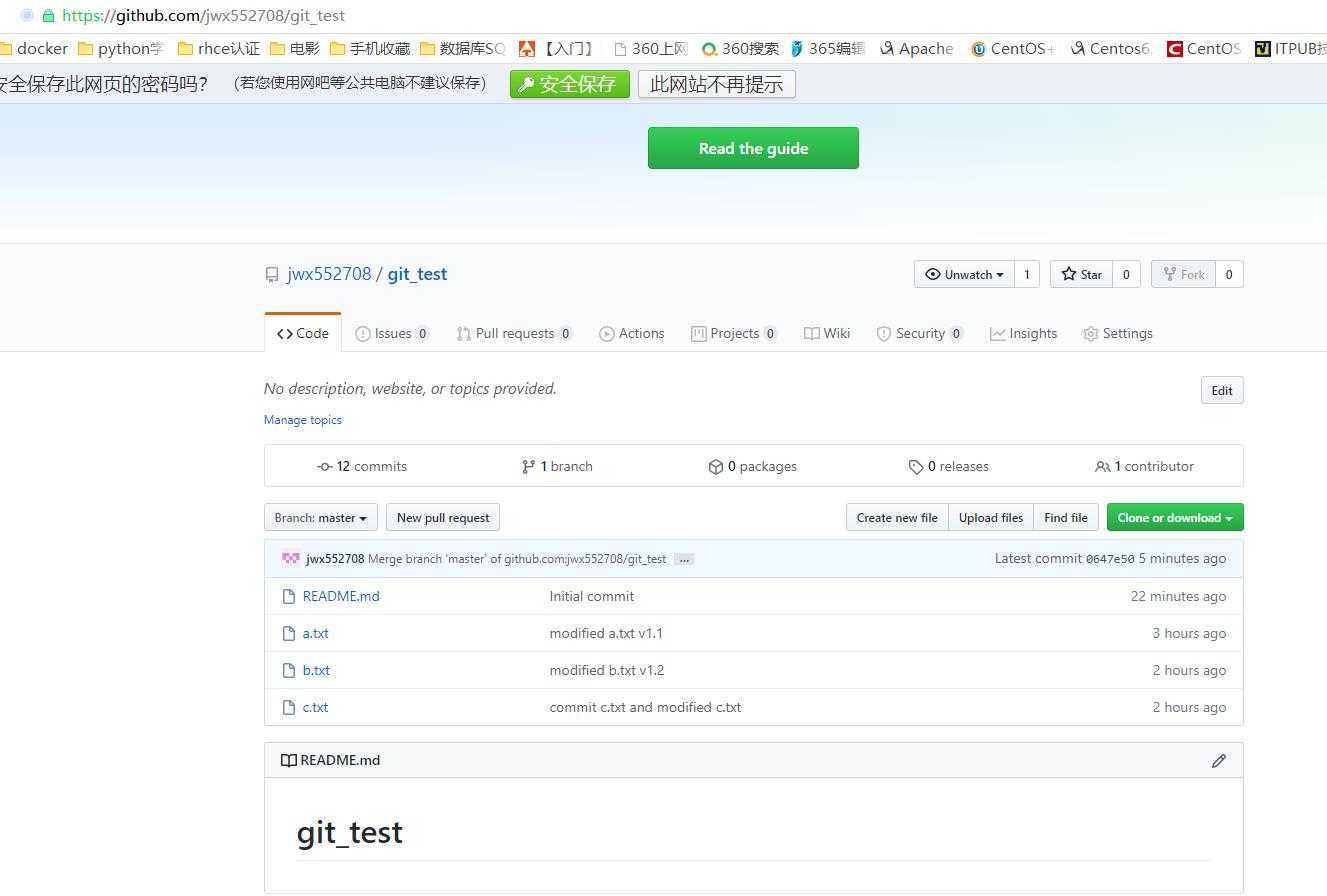
Task: Open the README.md file link
Action: point(341,596)
